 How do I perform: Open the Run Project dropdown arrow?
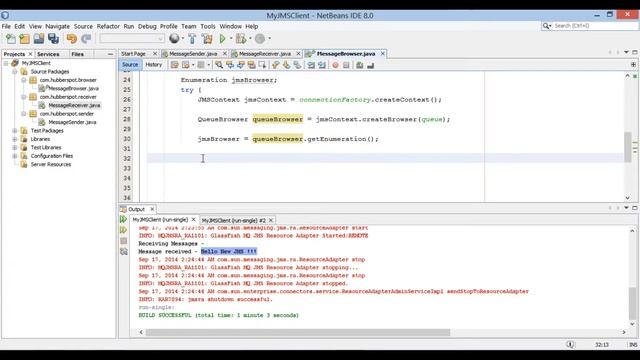[x=231, y=39]
